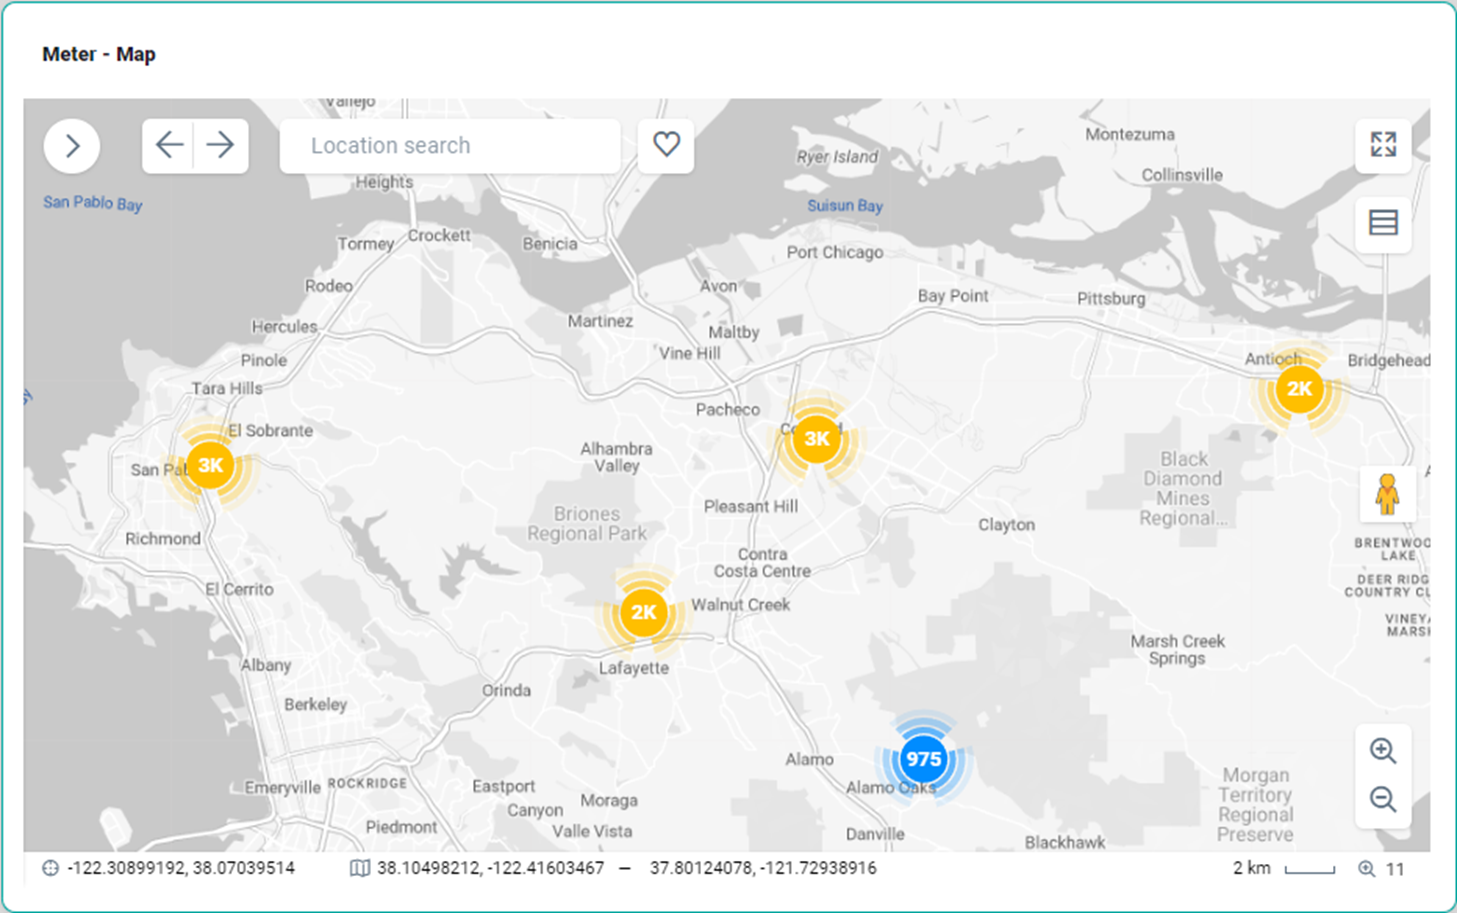1457x913 pixels.
Task: Save location with heart favorite icon
Action: (666, 146)
